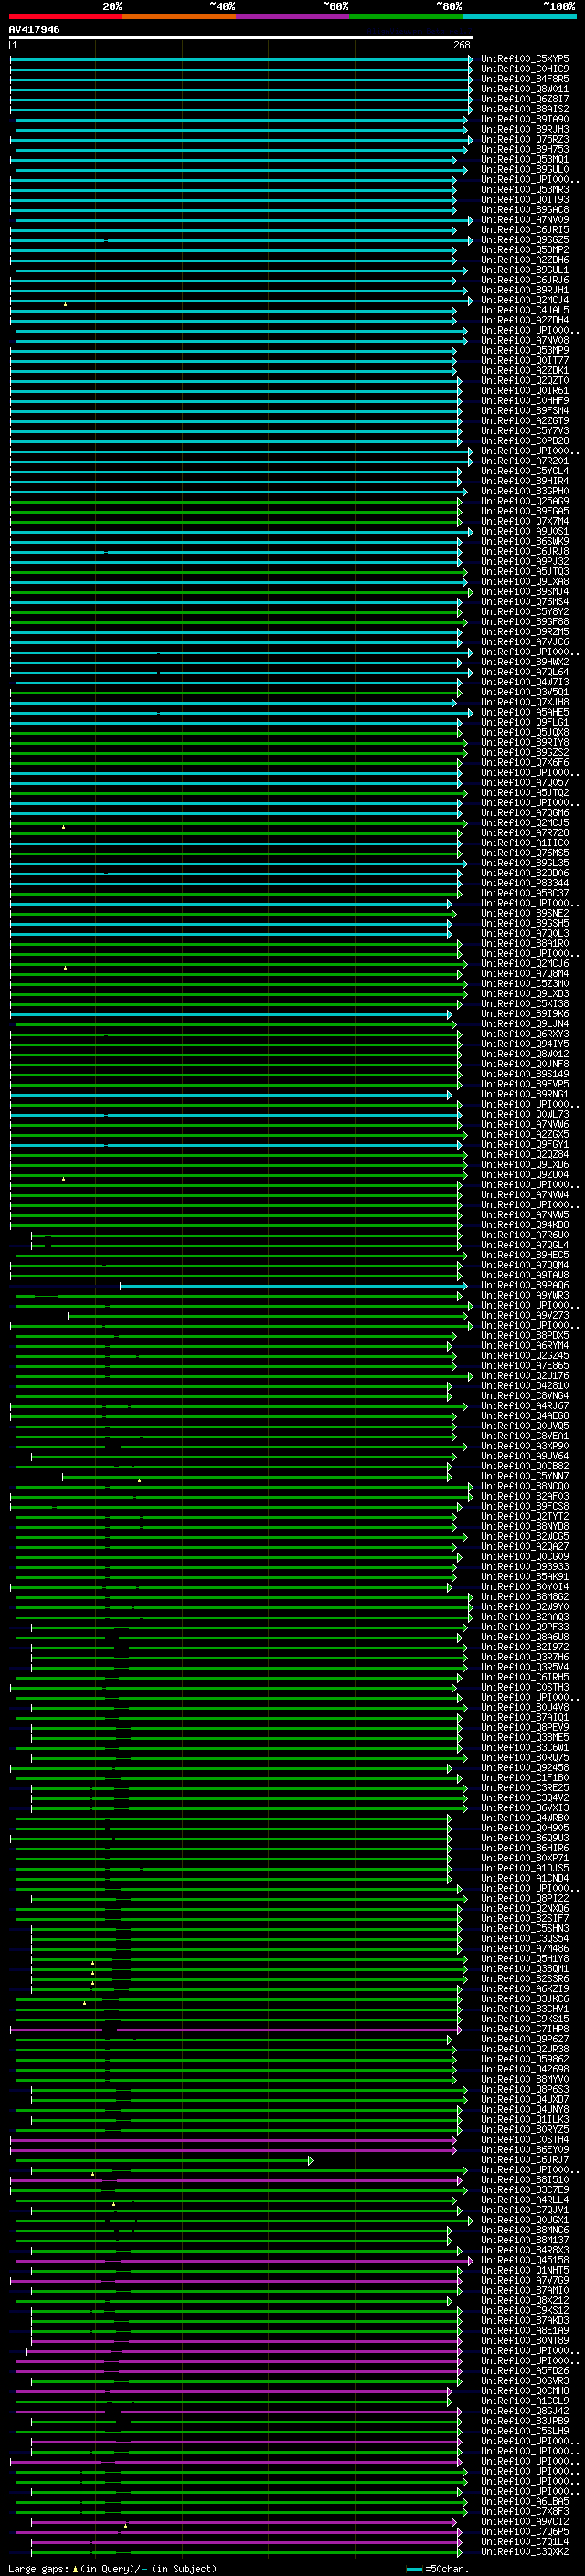Screen dimensions: 585x2576
Task: Click label UniRef100_B9SMJ4
Action: pos(525,591)
